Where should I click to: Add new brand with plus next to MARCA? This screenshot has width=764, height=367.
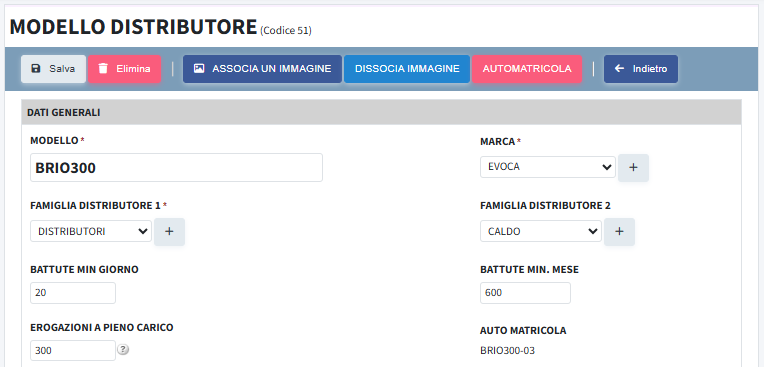tap(633, 168)
